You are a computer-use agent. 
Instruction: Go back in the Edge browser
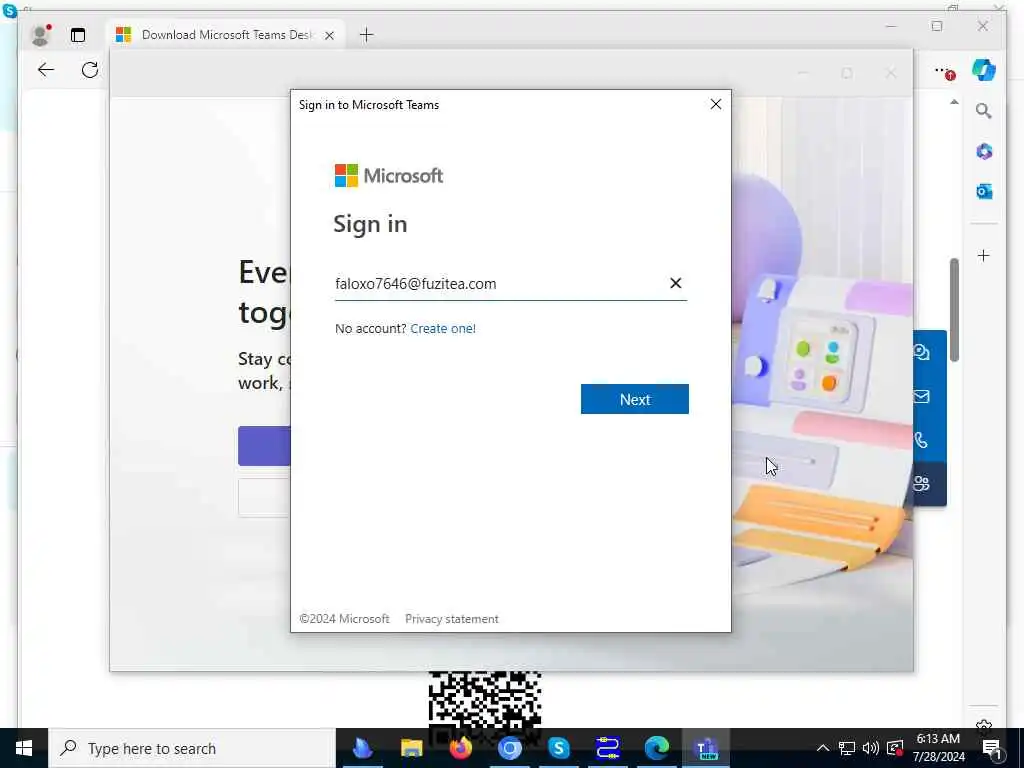click(46, 70)
